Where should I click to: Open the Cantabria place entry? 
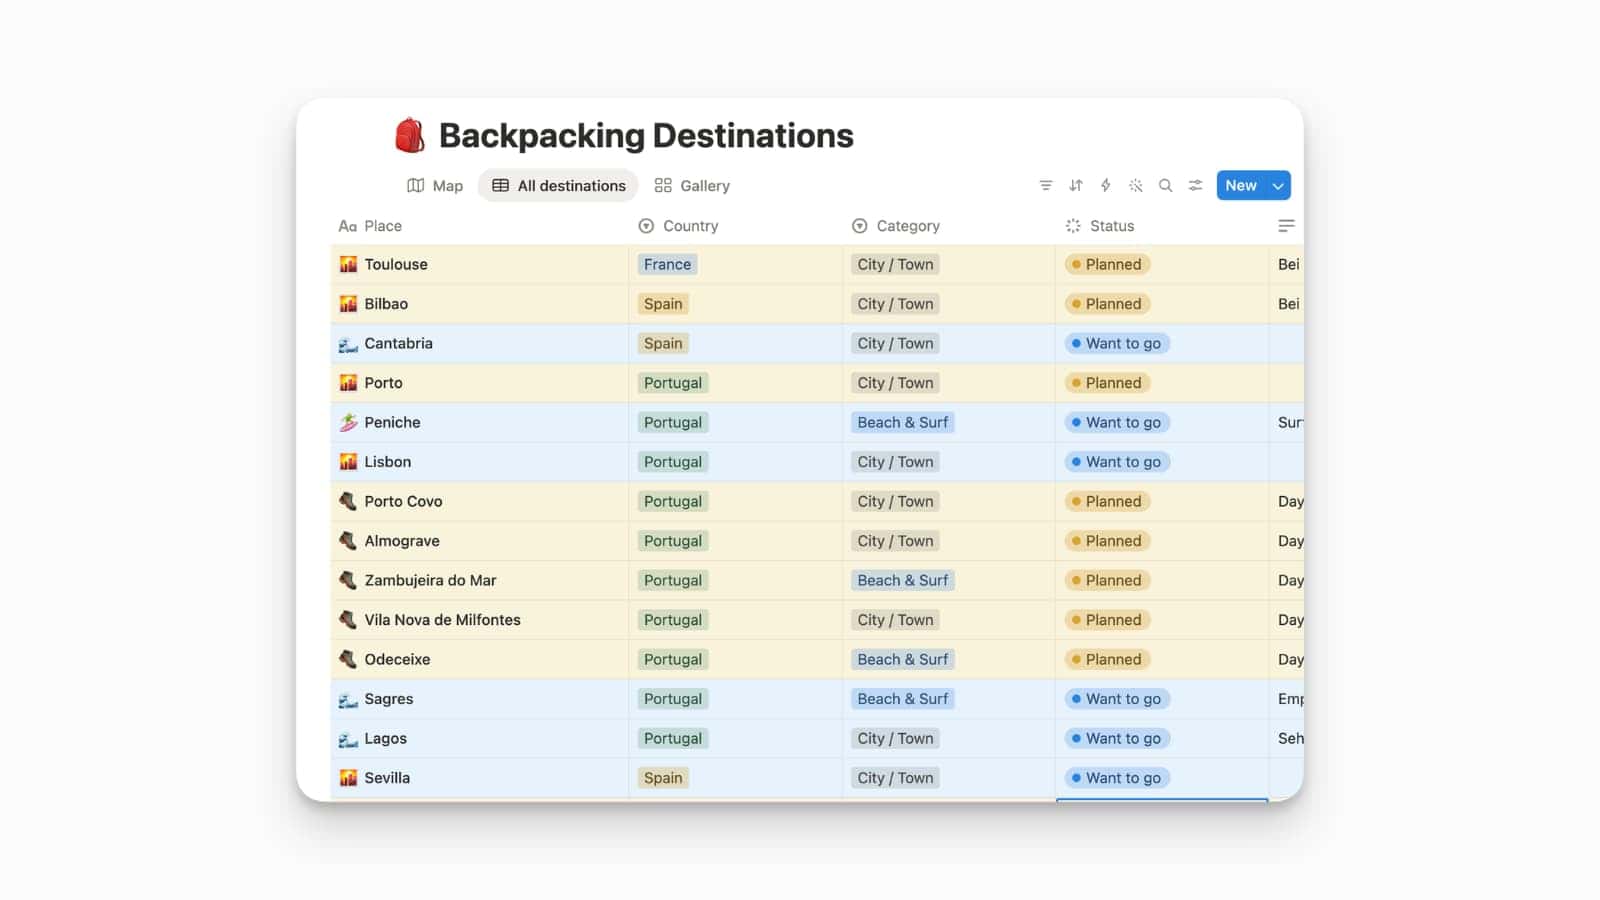tap(398, 344)
